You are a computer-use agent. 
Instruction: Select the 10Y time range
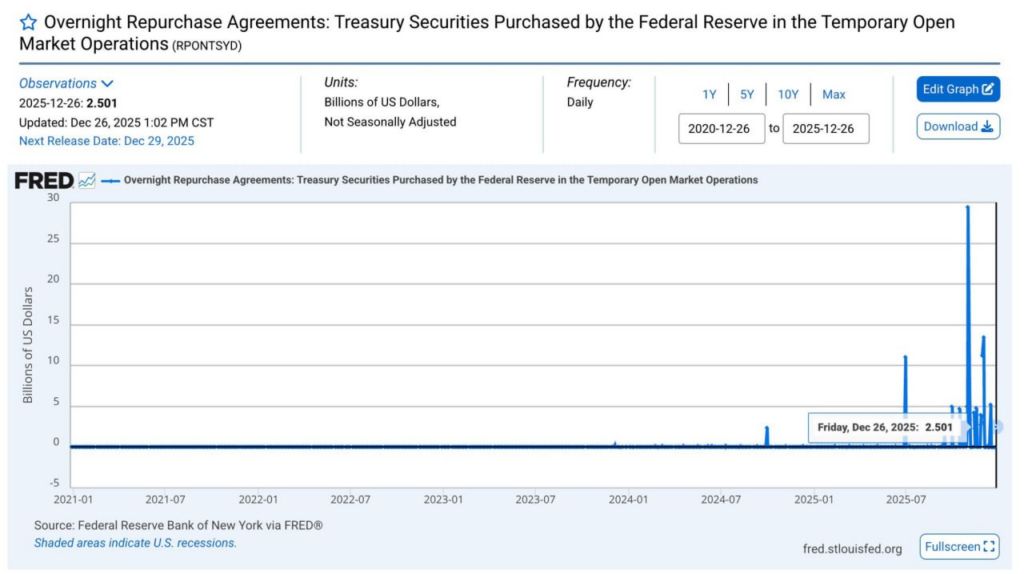click(788, 95)
